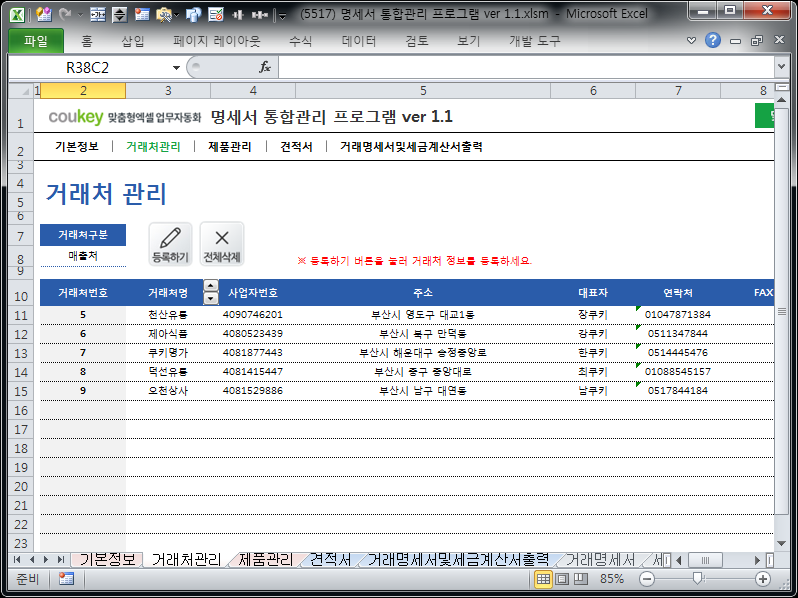The width and height of the screenshot is (798, 598).
Task: Open the dropdown next to the toolbox icon
Action: (x=176, y=15)
